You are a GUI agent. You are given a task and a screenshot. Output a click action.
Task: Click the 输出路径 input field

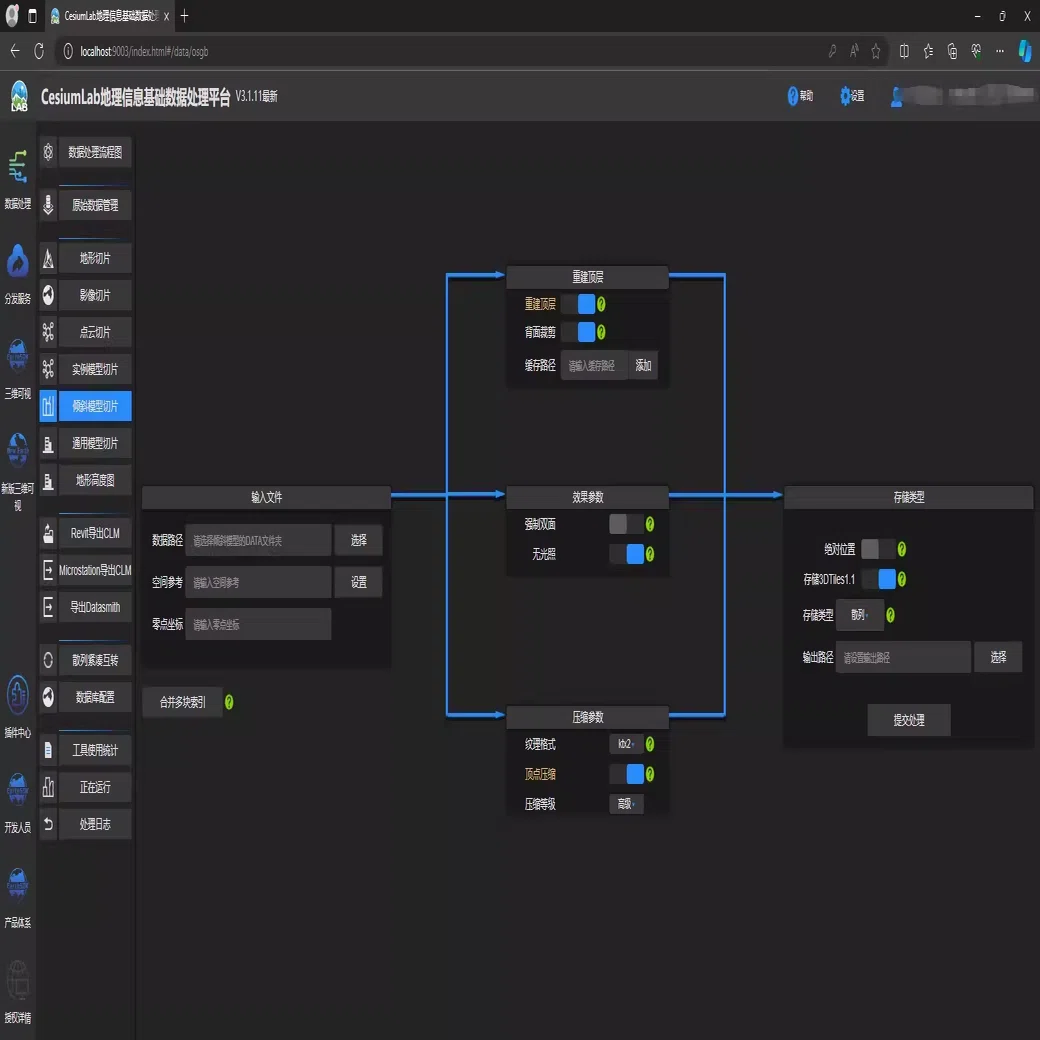(x=903, y=657)
